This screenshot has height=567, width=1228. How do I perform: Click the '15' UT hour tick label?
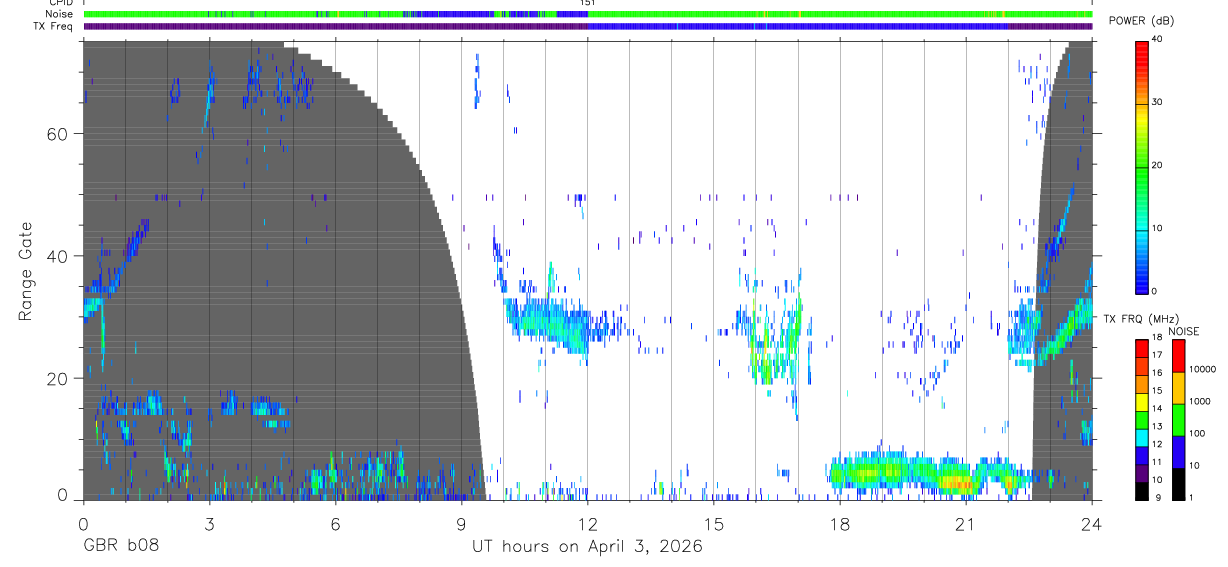pyautogui.click(x=713, y=522)
